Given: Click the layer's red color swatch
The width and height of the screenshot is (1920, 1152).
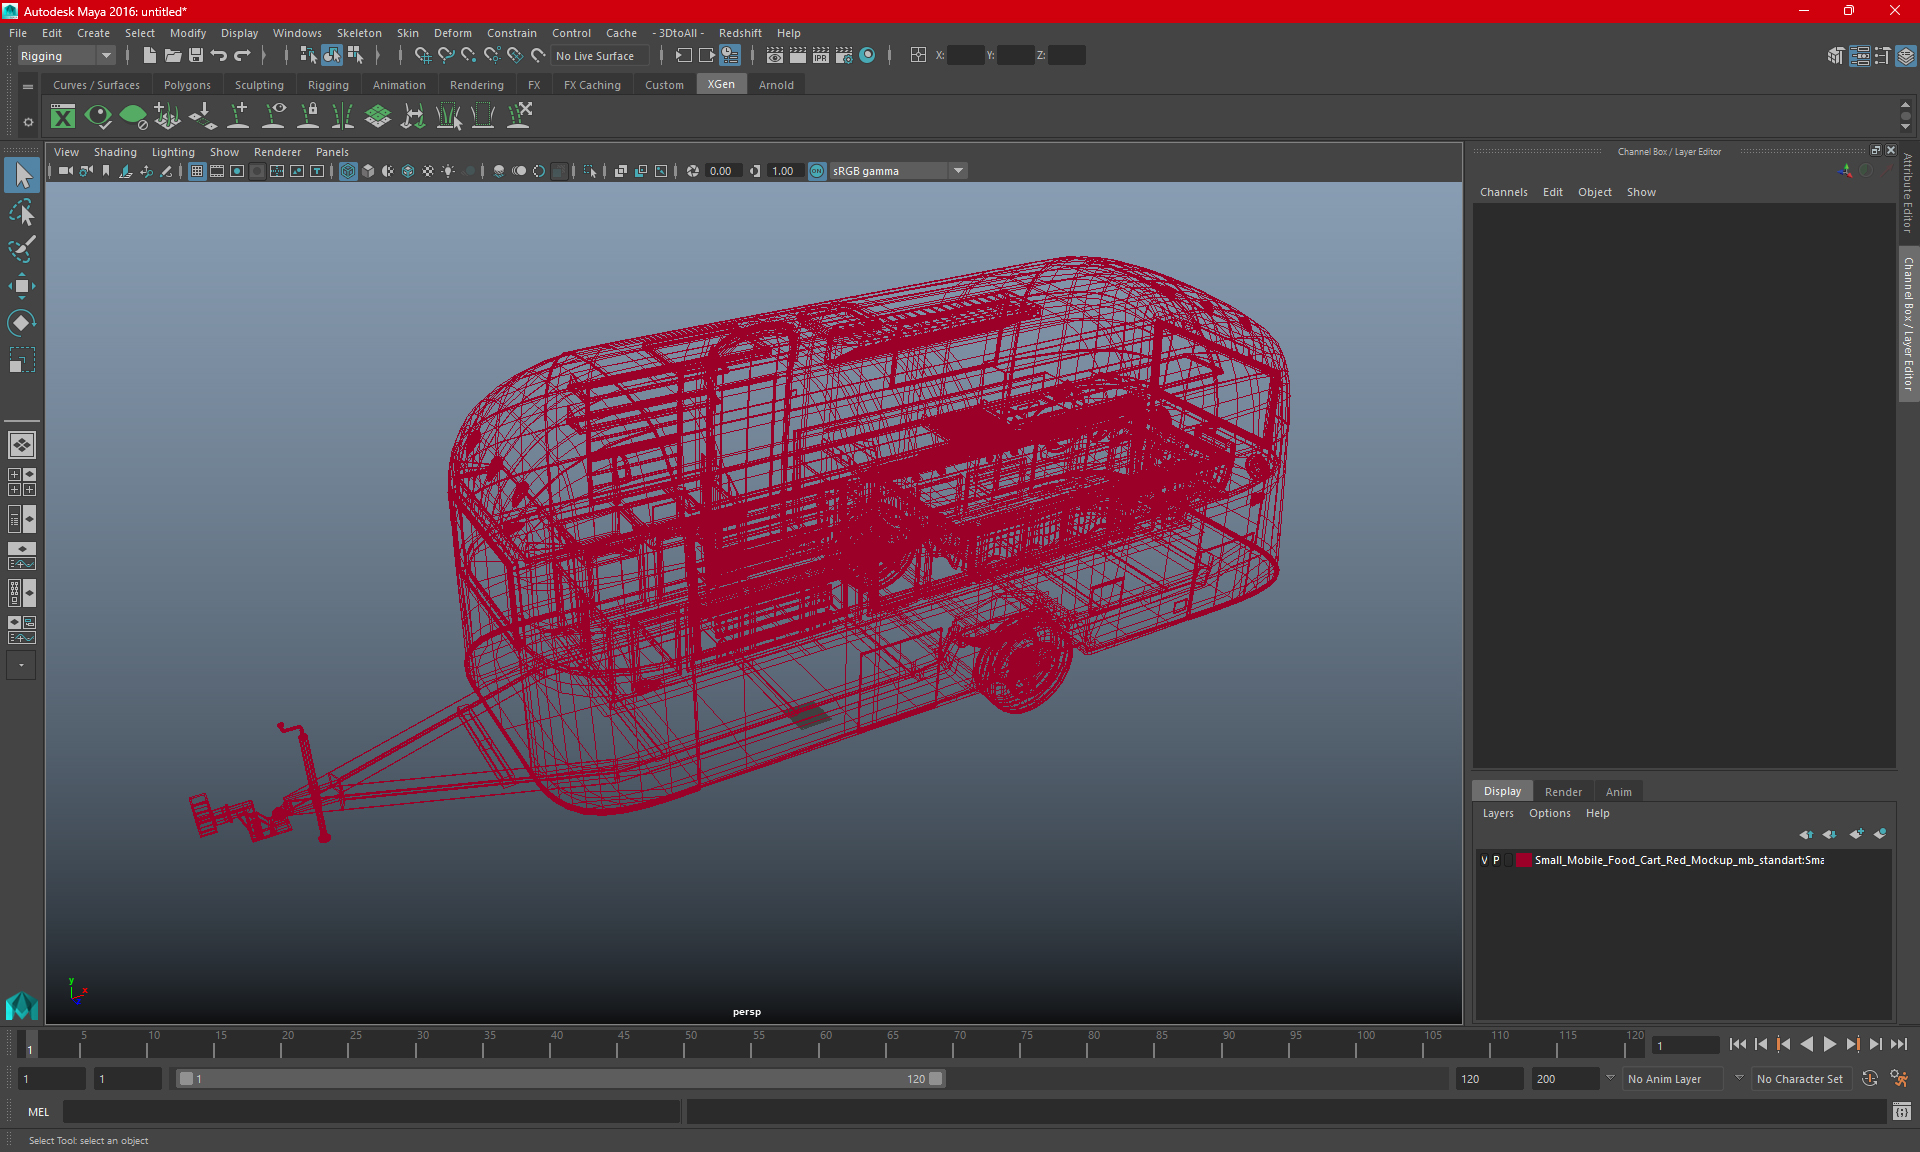Looking at the screenshot, I should coord(1523,860).
